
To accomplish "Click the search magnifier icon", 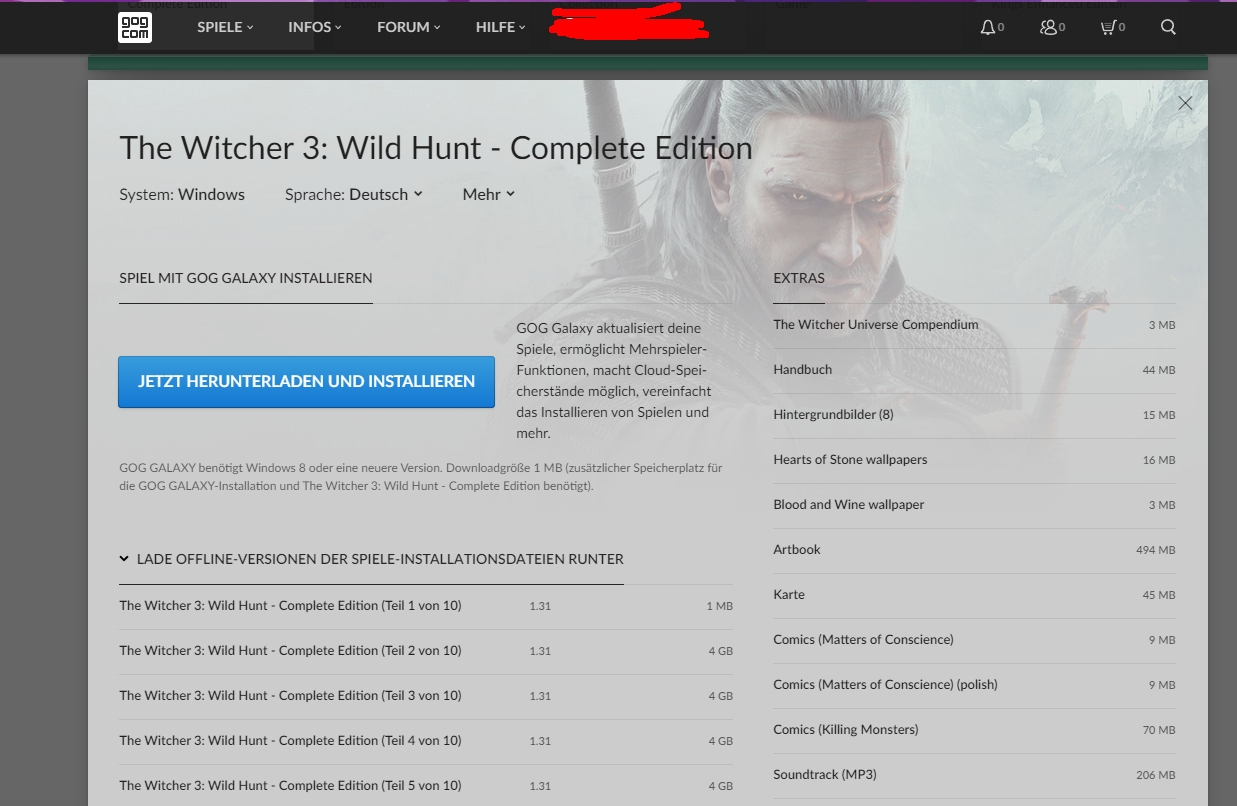I will pos(1168,28).
